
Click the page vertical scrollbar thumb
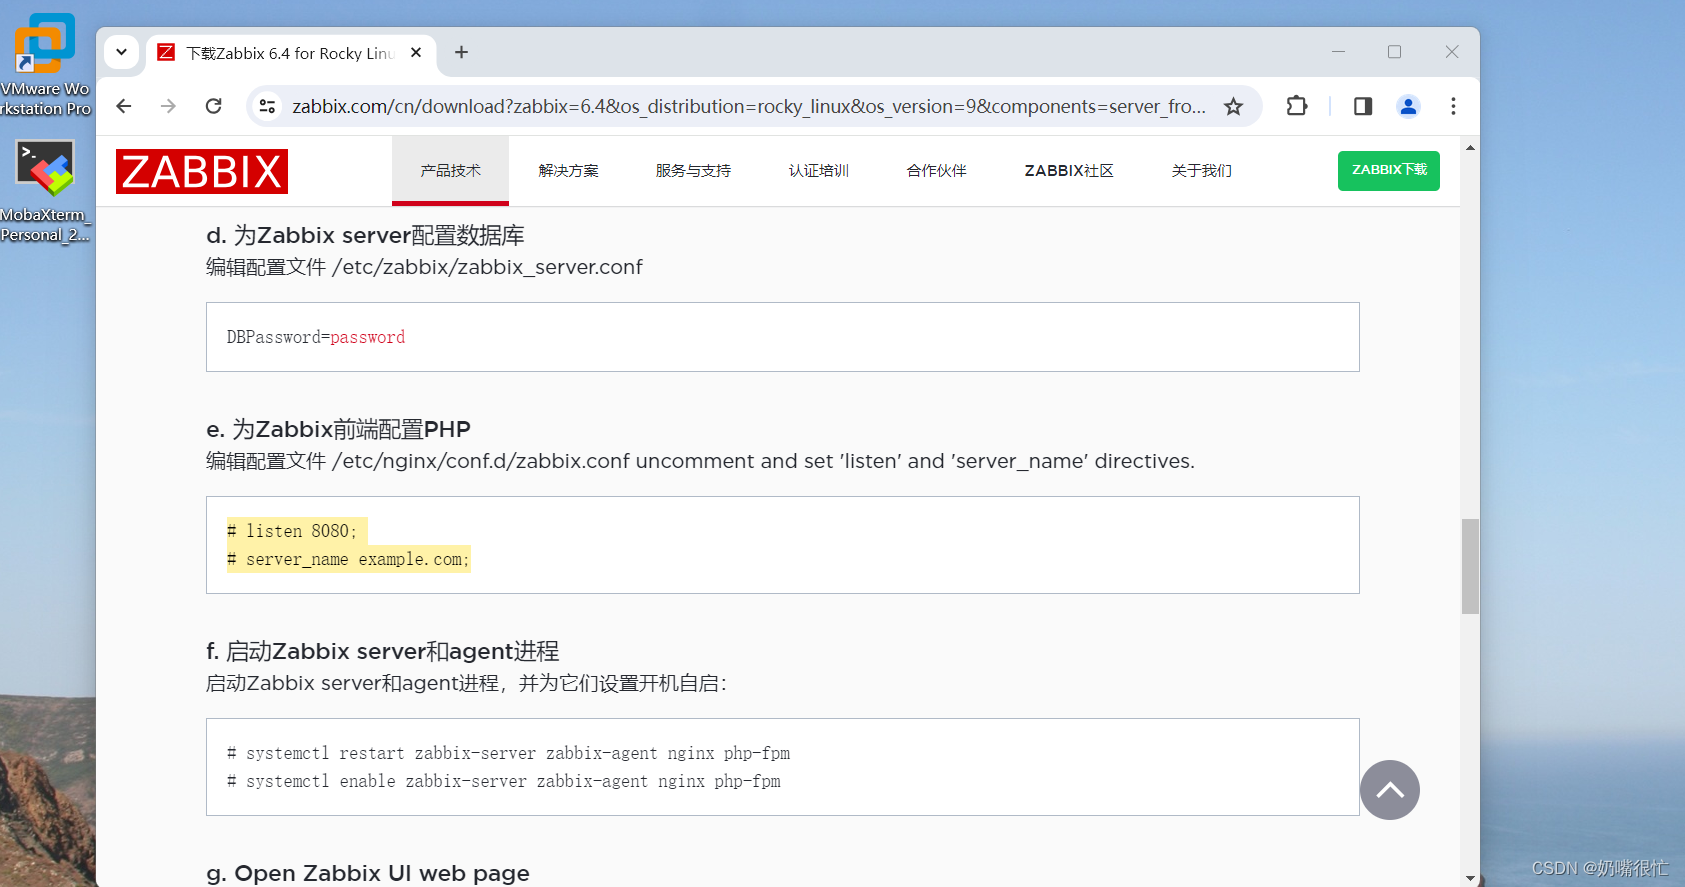tap(1470, 566)
